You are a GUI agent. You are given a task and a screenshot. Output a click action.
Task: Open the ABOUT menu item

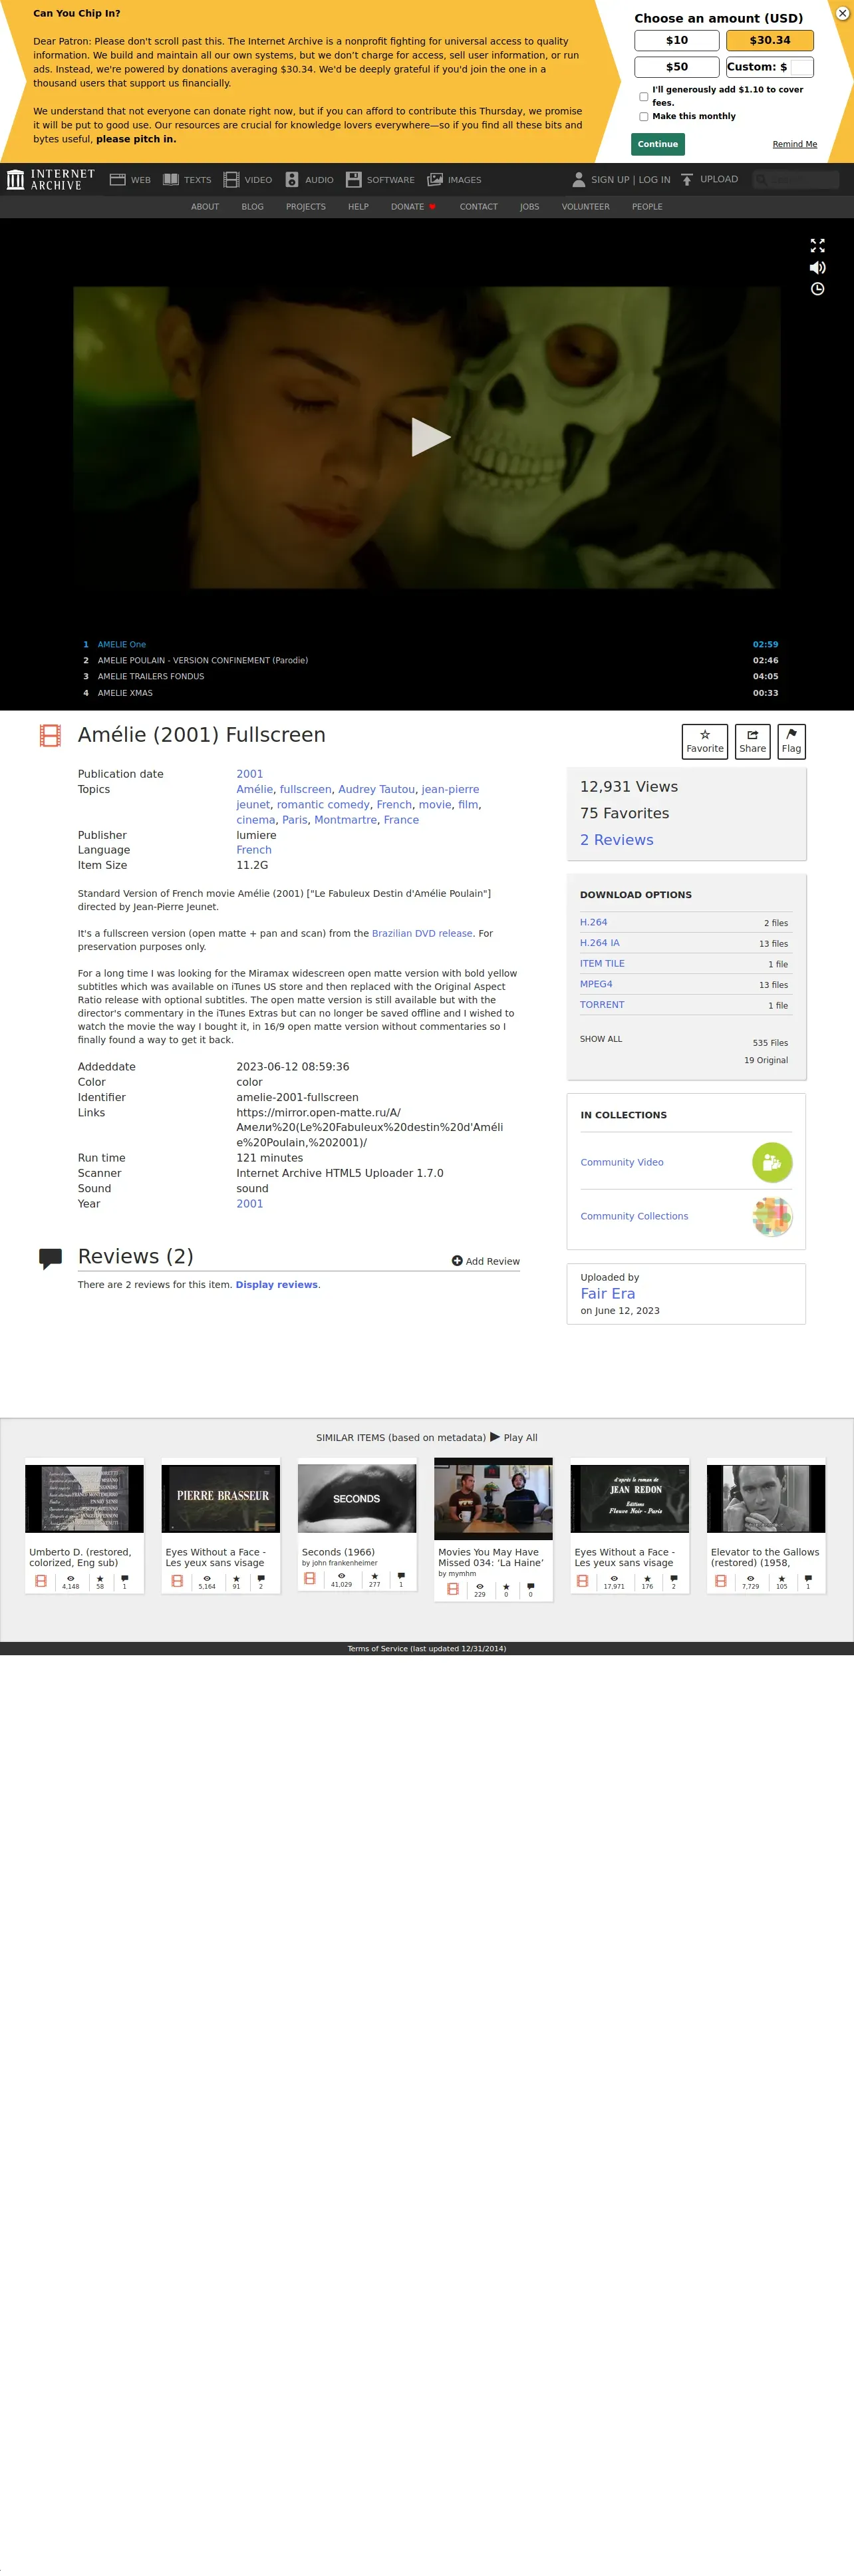(x=205, y=207)
